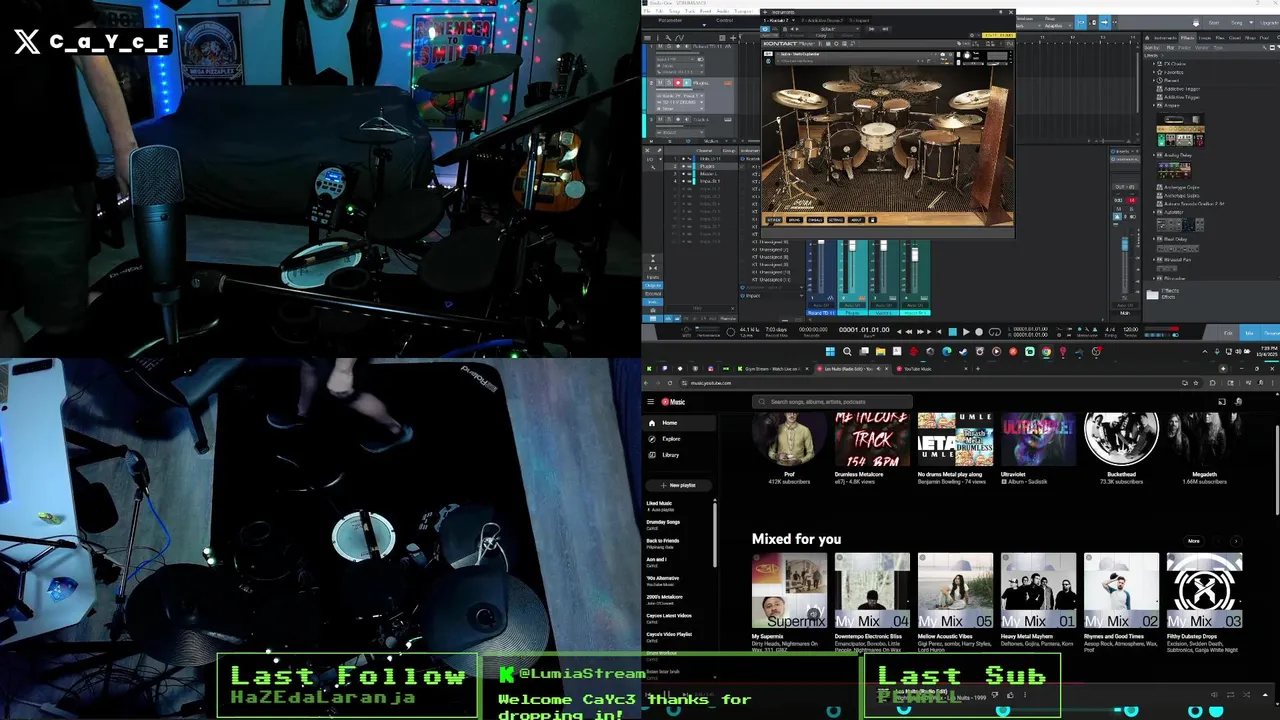Search songs, albums, artists in YouTube Music
Screen dimensions: 1280x720
(x=832, y=402)
